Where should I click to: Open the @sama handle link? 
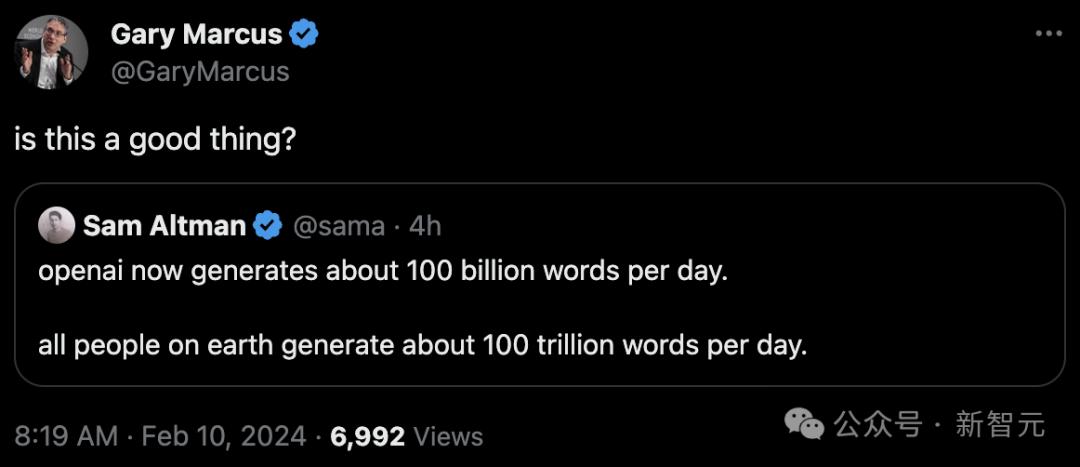pyautogui.click(x=338, y=226)
